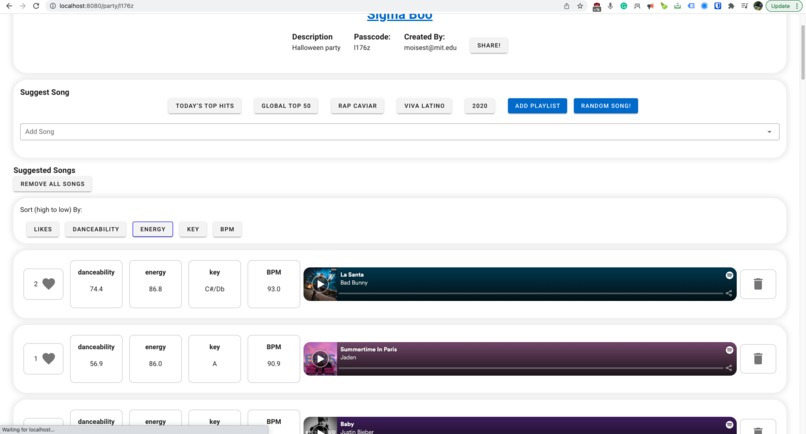The width and height of the screenshot is (806, 434).
Task: Open Spotify logo on Summertime In Paris player
Action: pos(729,350)
